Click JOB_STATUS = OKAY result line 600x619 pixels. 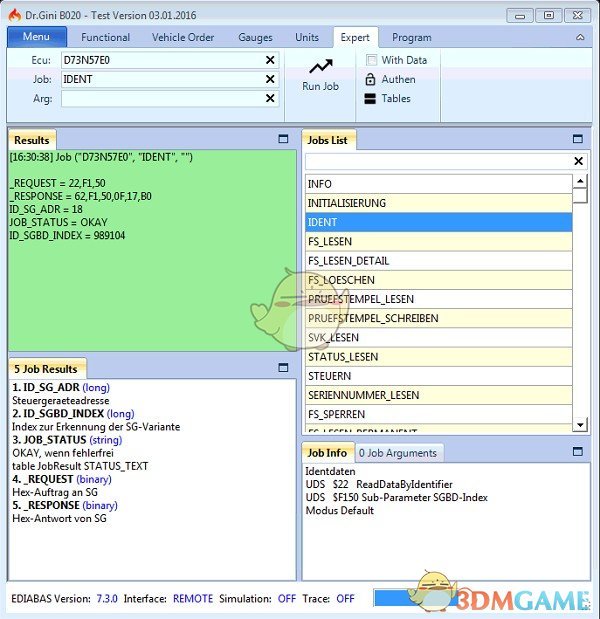pyautogui.click(x=58, y=222)
